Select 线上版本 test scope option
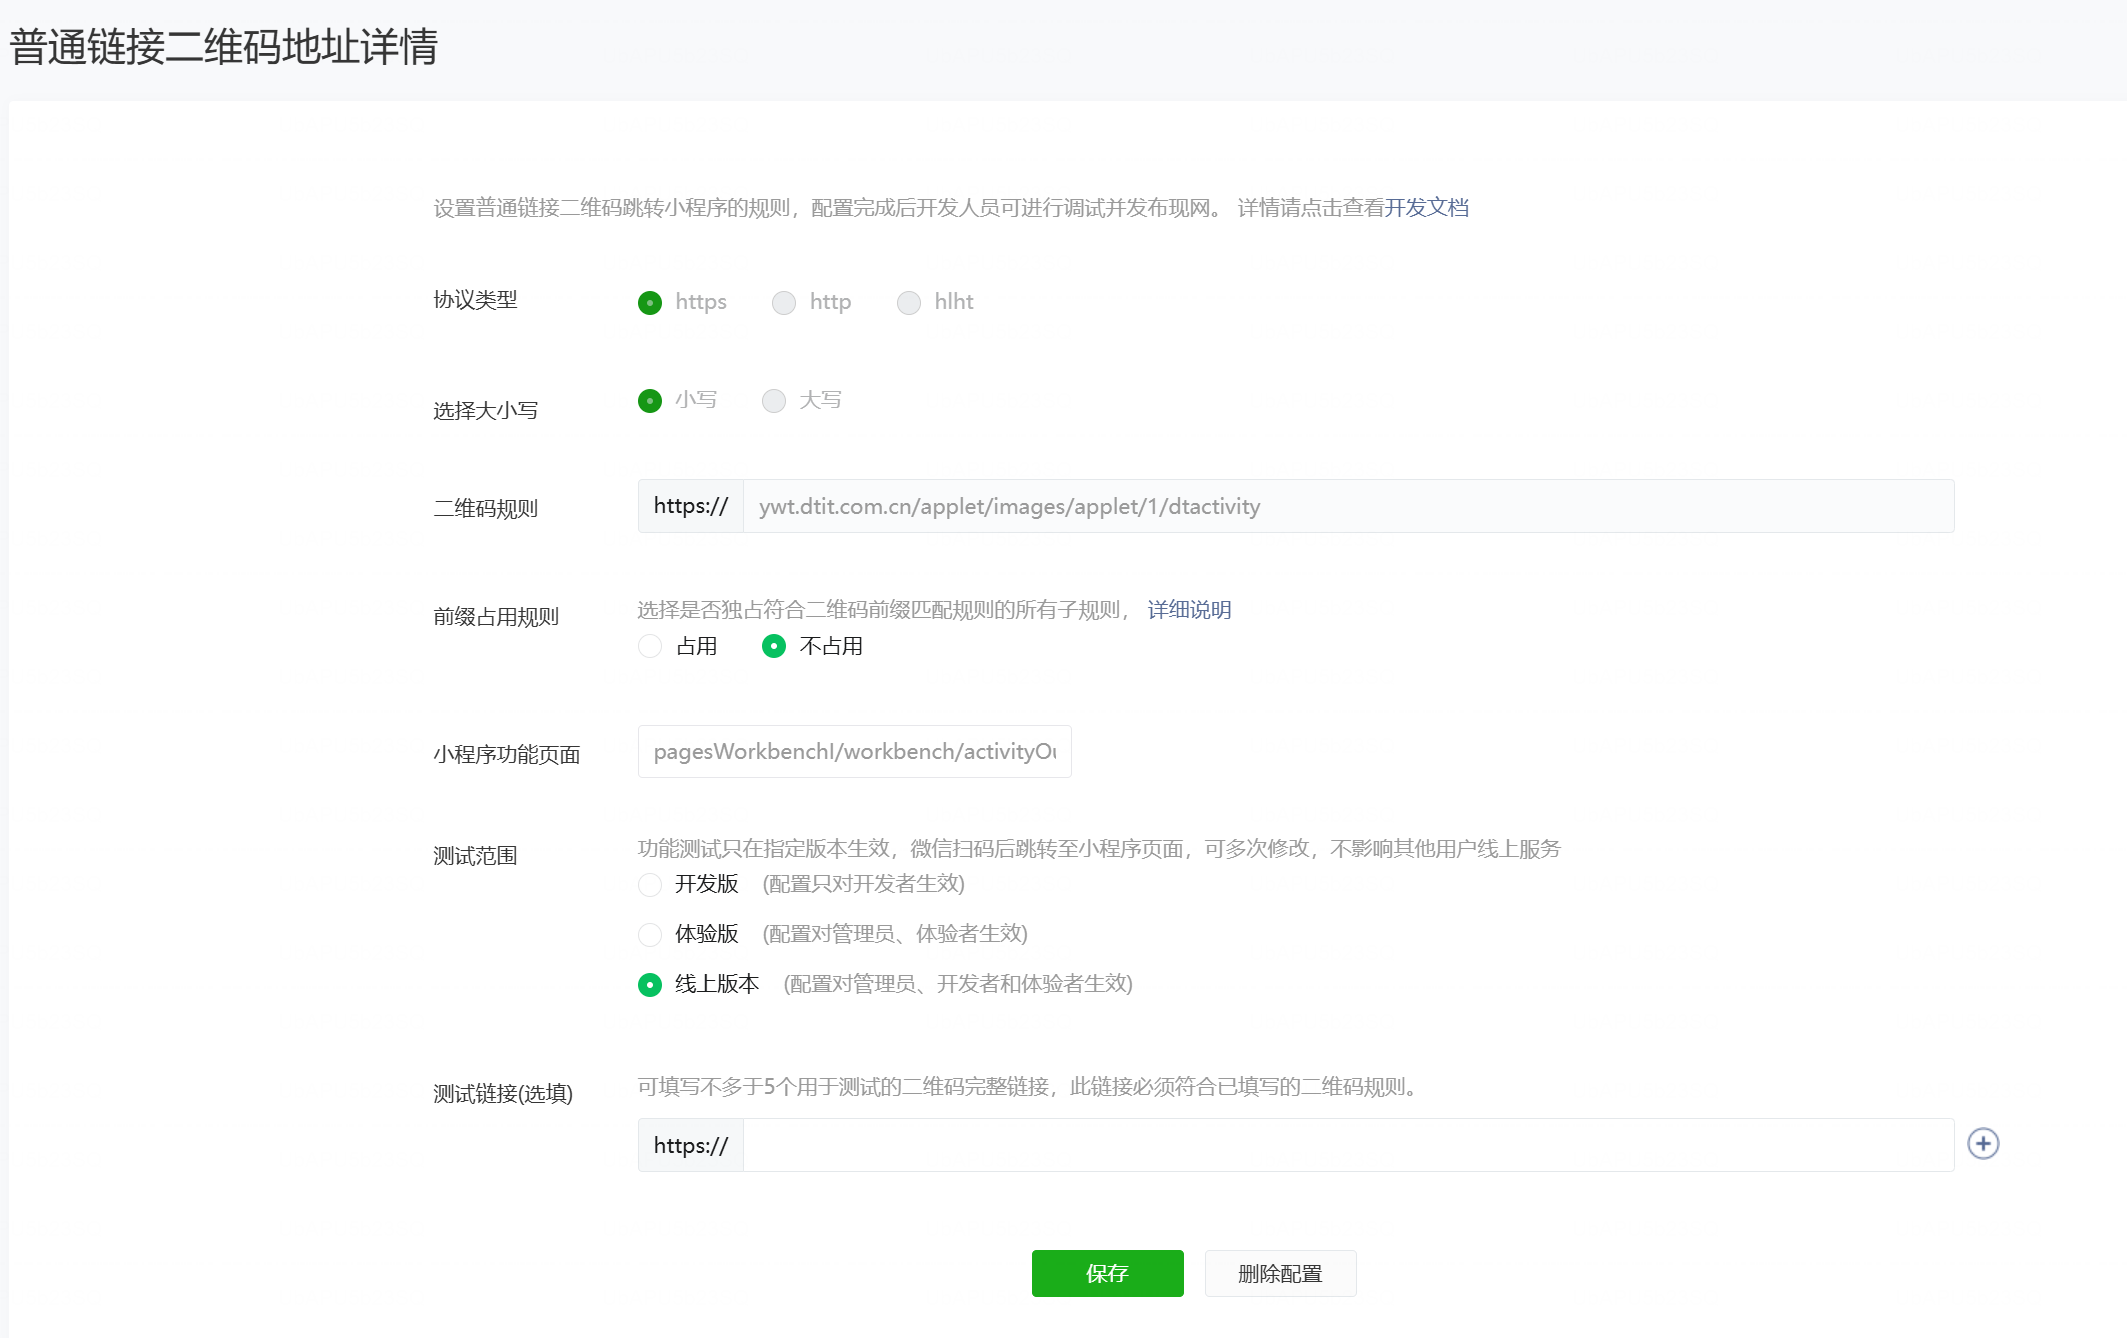Viewport: 2127px width, 1338px height. 650,984
